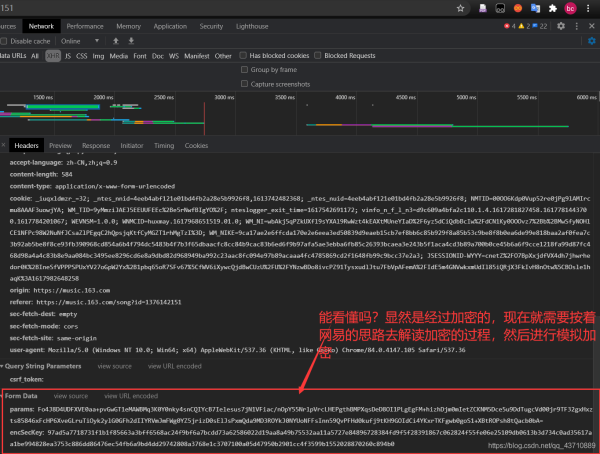Enable the Disable cache checkbox
The width and height of the screenshot is (600, 454).
[x=5, y=41]
